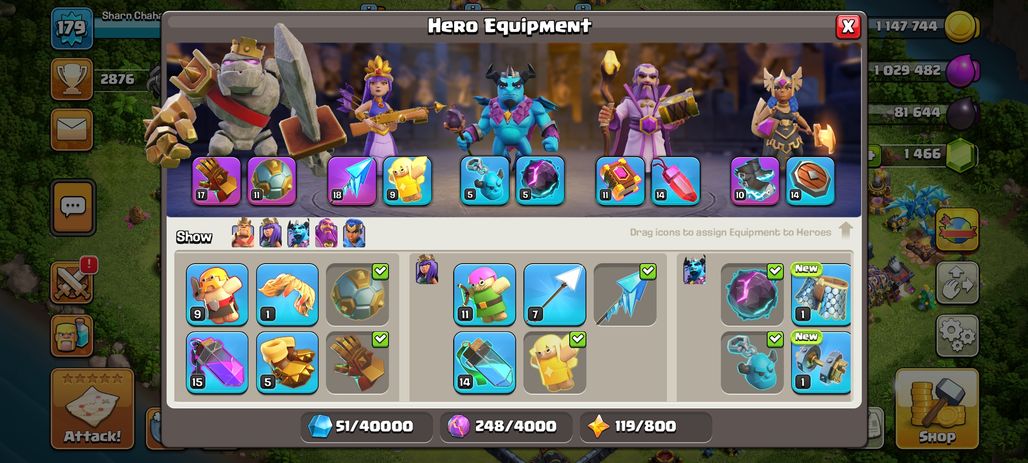Filter equipment by Barbarian King
The image size is (1028, 463).
[x=243, y=233]
